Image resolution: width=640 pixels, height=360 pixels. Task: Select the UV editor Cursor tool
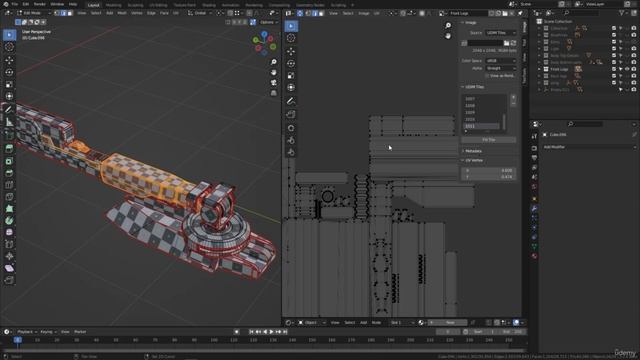point(291,38)
